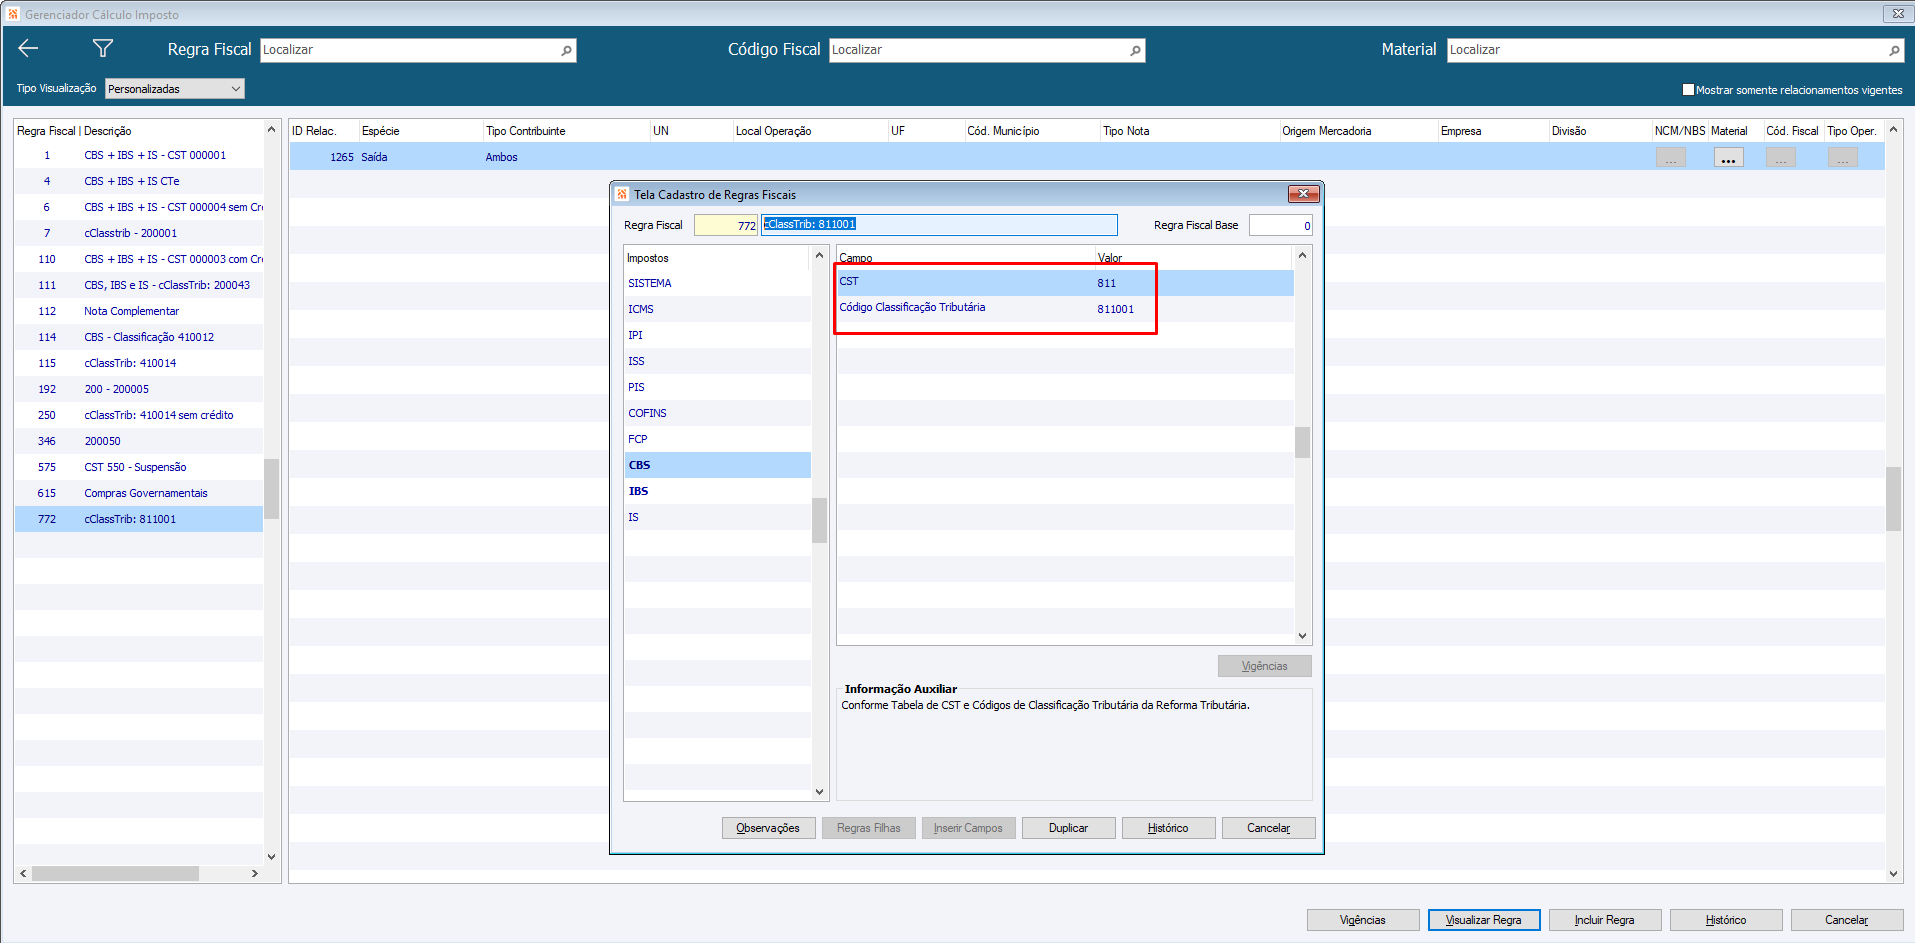Toggle Mostrar somente relacionamentos vigentes checkbox
Image resolution: width=1915 pixels, height=943 pixels.
tap(1688, 89)
